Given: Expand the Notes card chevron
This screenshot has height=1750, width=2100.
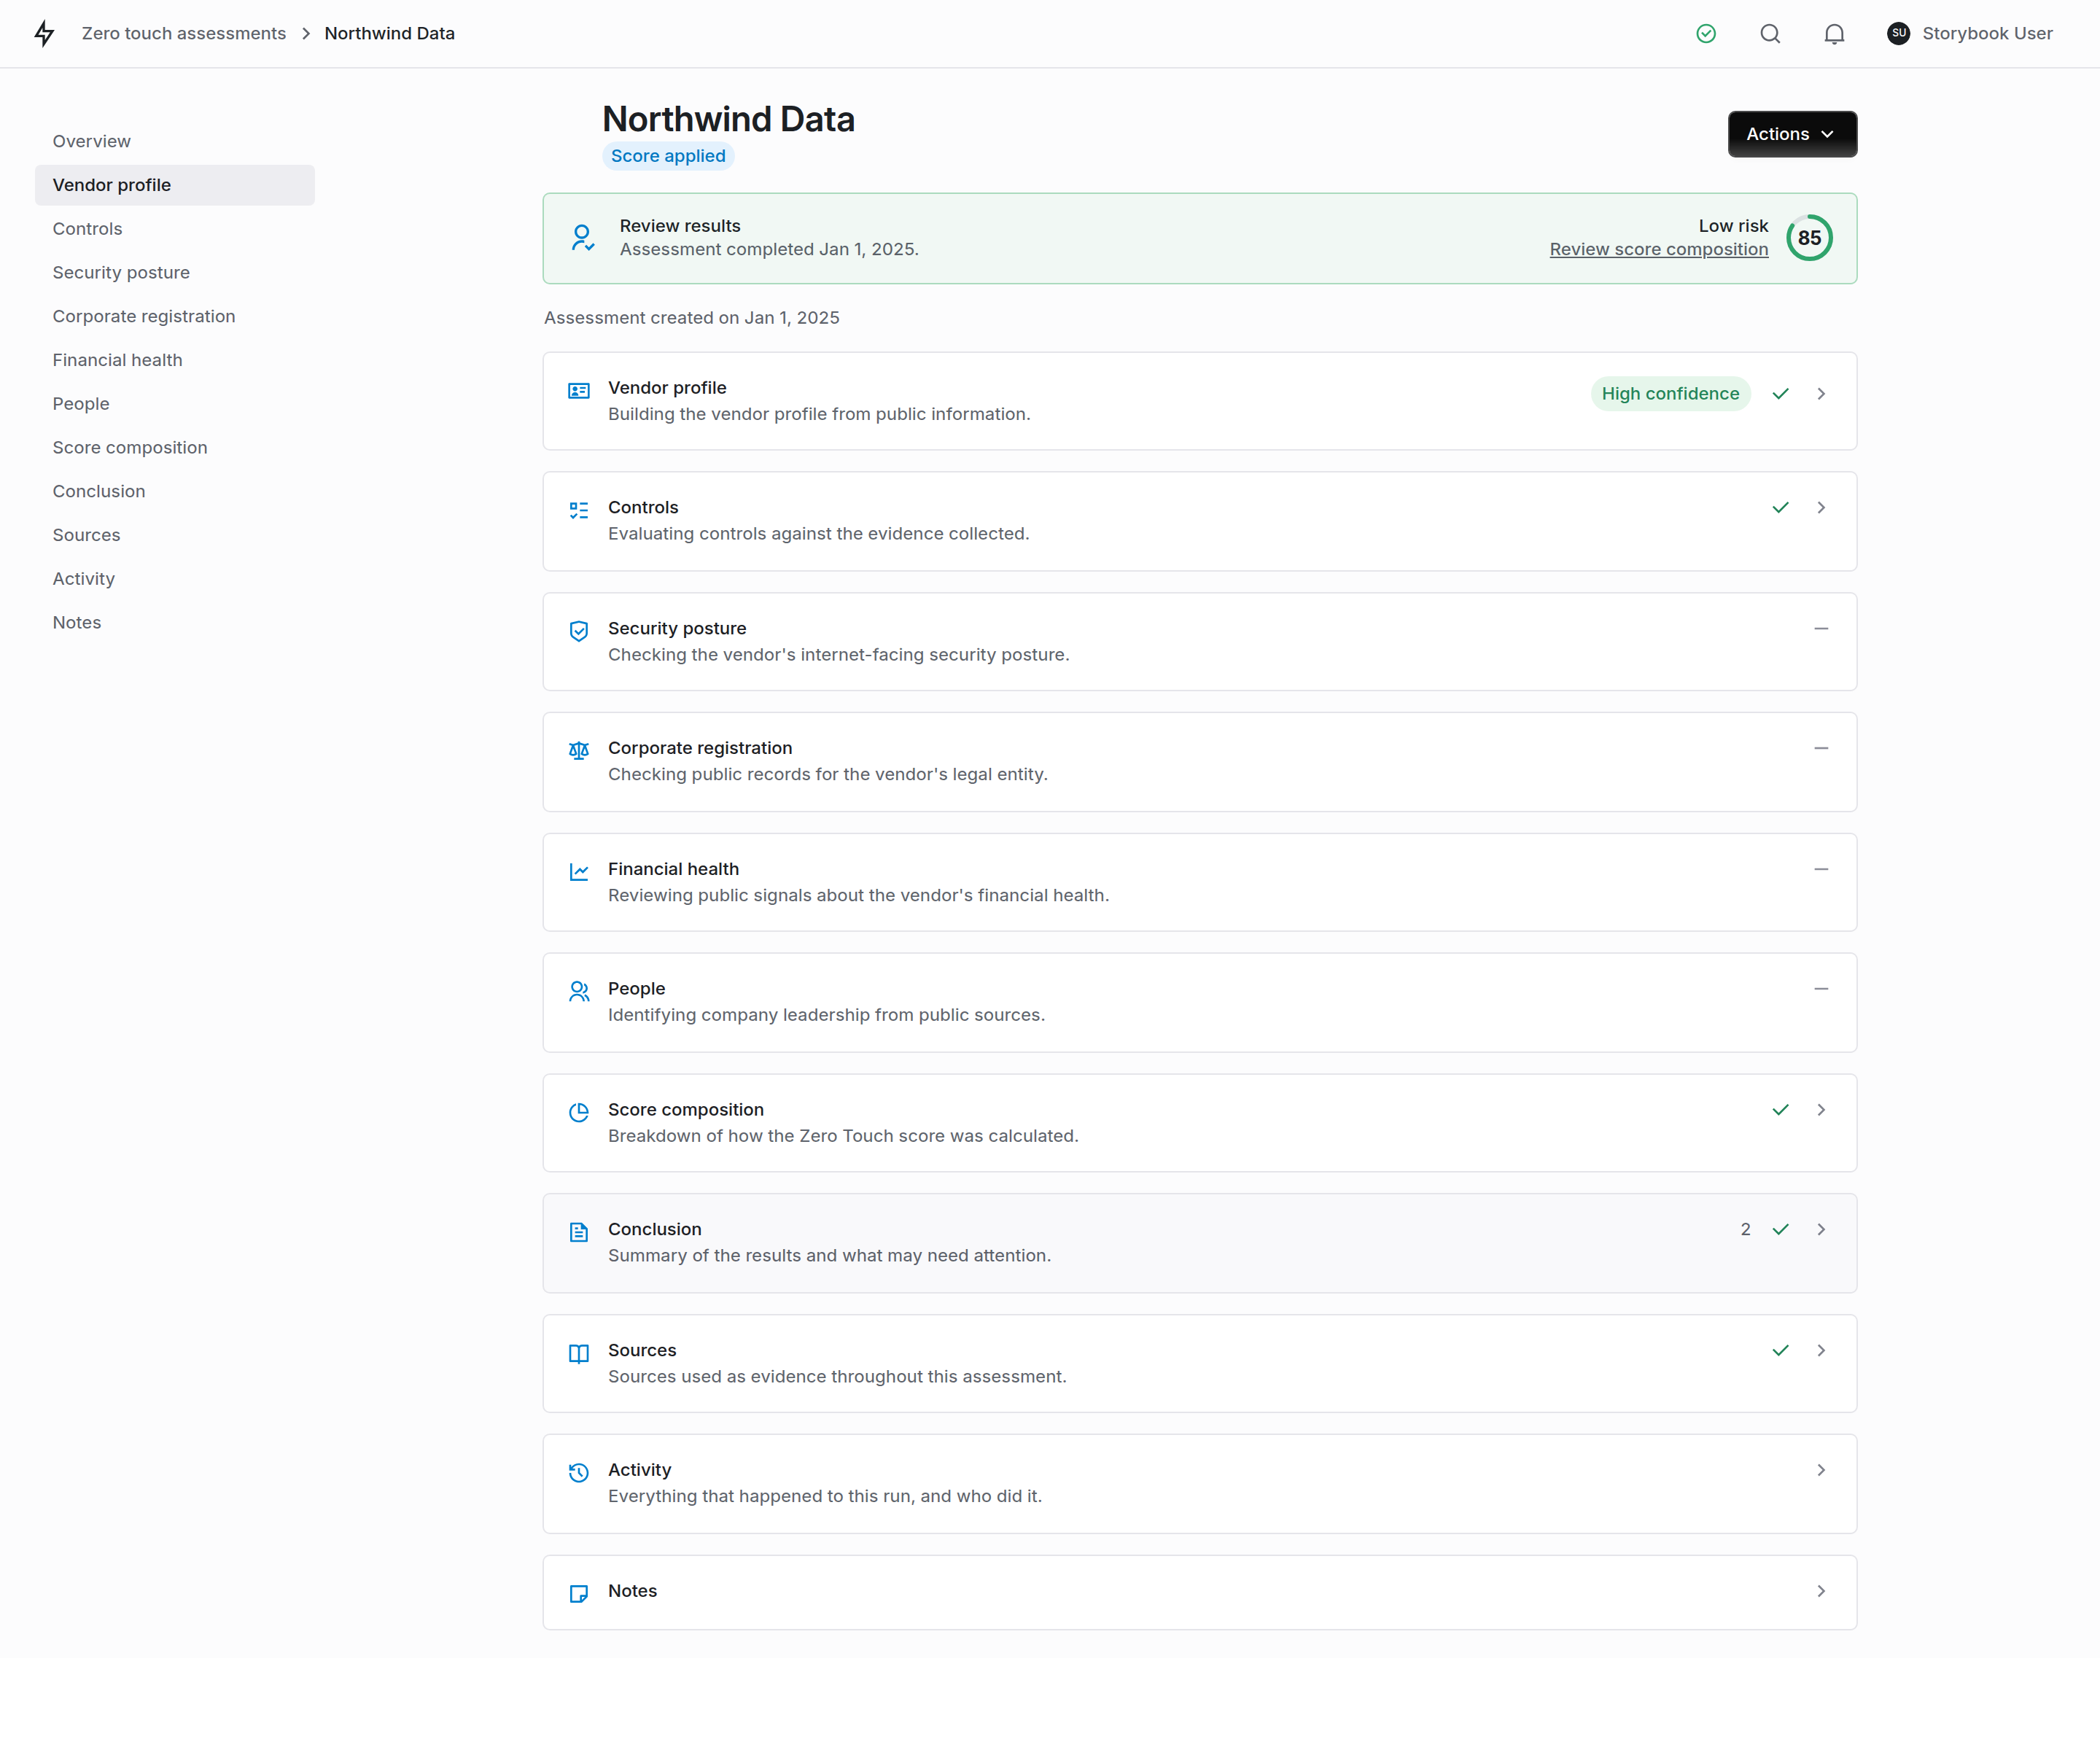Looking at the screenshot, I should pyautogui.click(x=1821, y=1591).
